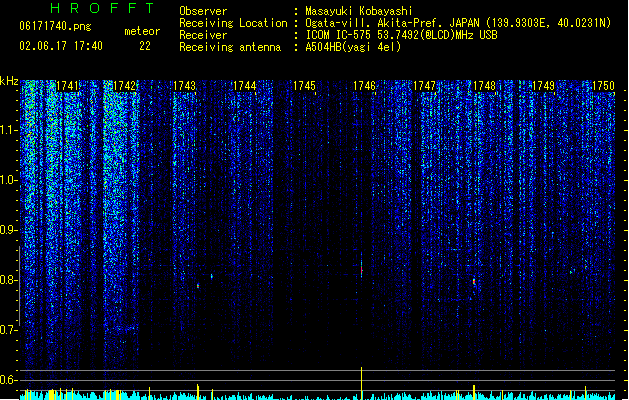
Task: Click the 1744 time marker
Action: point(245,86)
